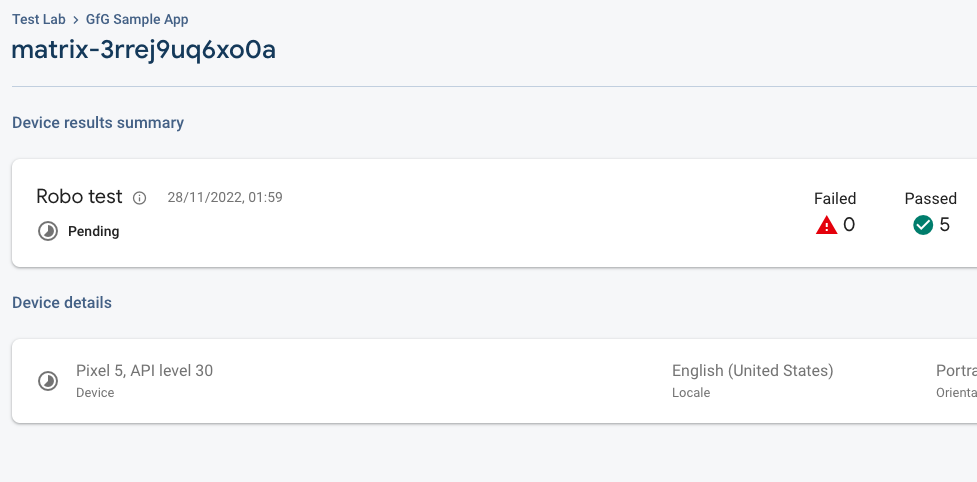This screenshot has height=482, width=977.
Task: Click the Orientation value in device row
Action: [956, 371]
